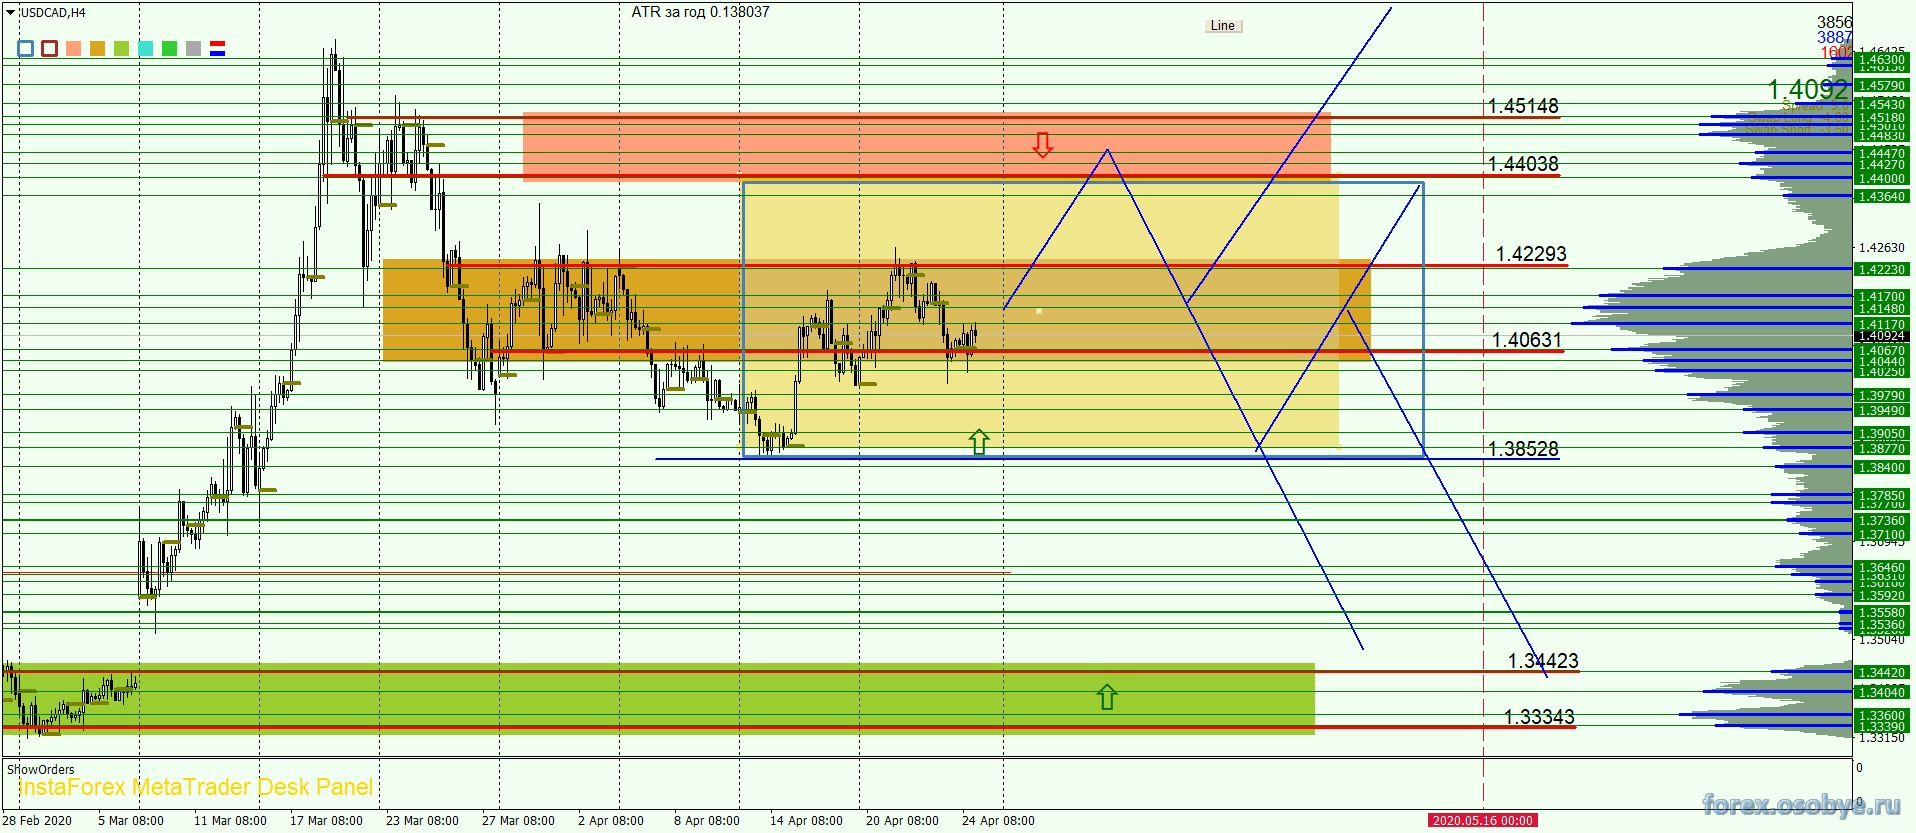Image resolution: width=1916 pixels, height=833 pixels.
Task: Click the large 1.4092 price display
Action: coord(1808,90)
